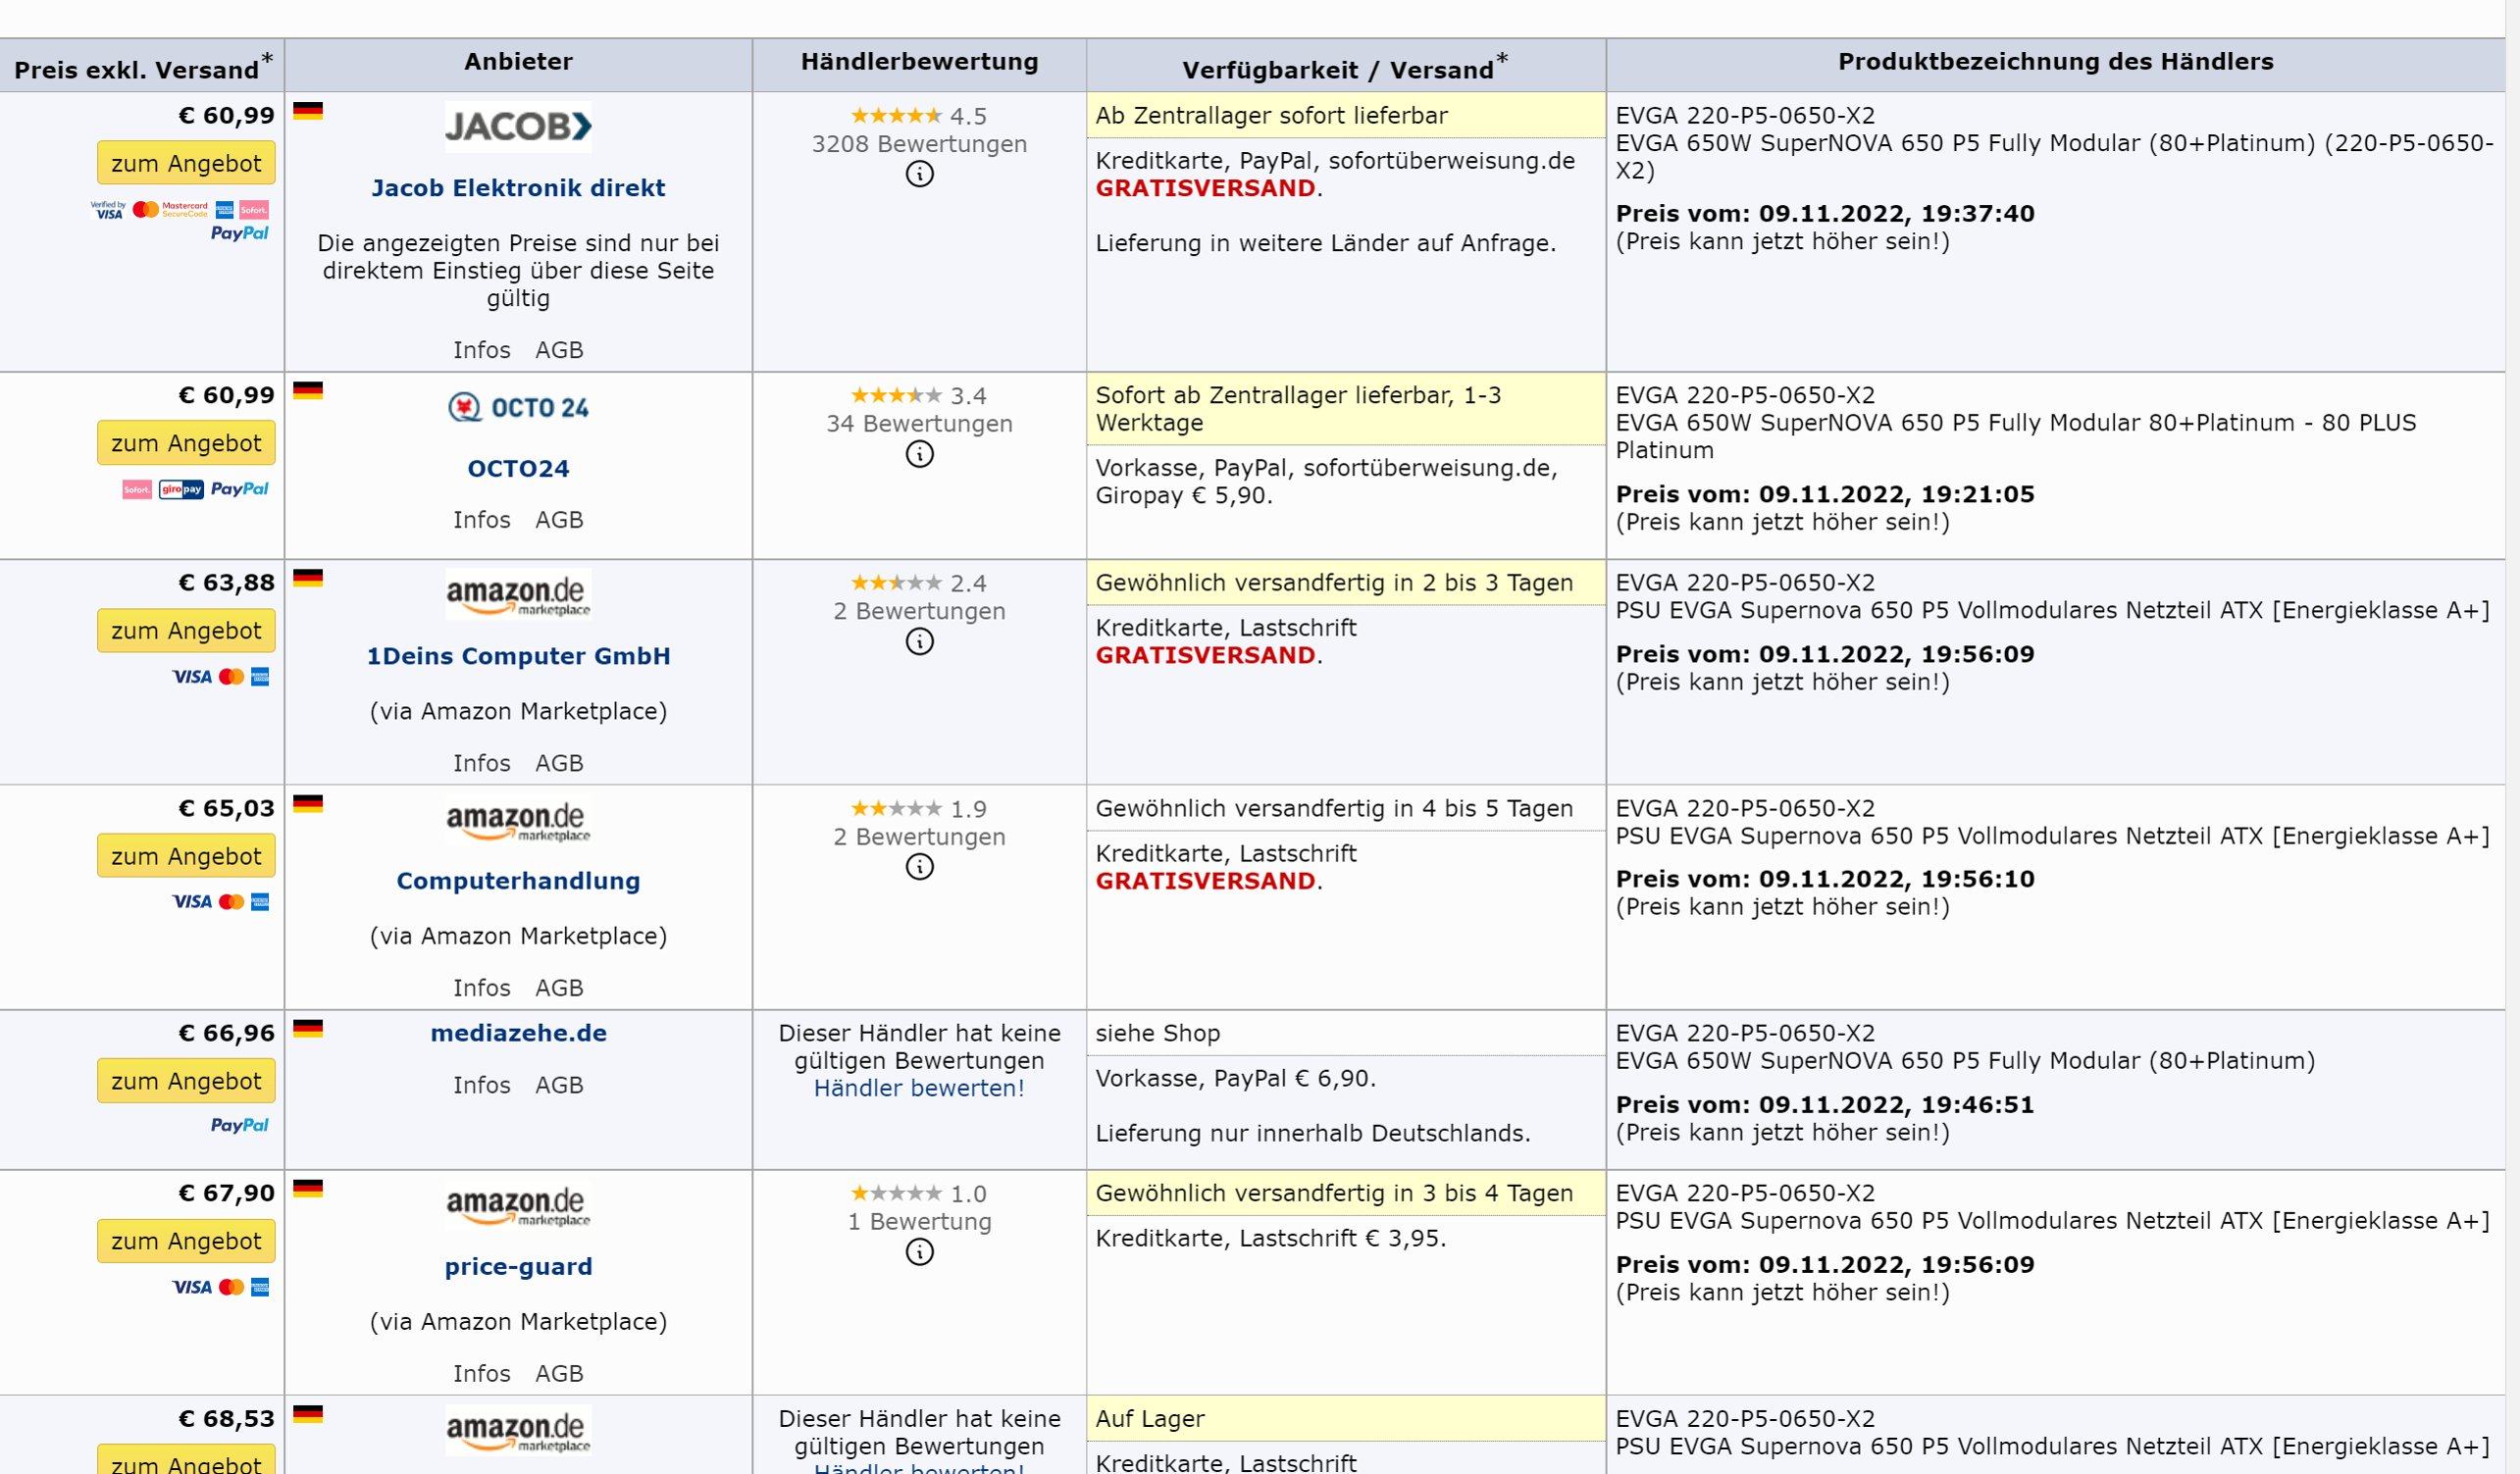View Infos for OCTO24
The height and width of the screenshot is (1474, 2520).
click(x=481, y=520)
